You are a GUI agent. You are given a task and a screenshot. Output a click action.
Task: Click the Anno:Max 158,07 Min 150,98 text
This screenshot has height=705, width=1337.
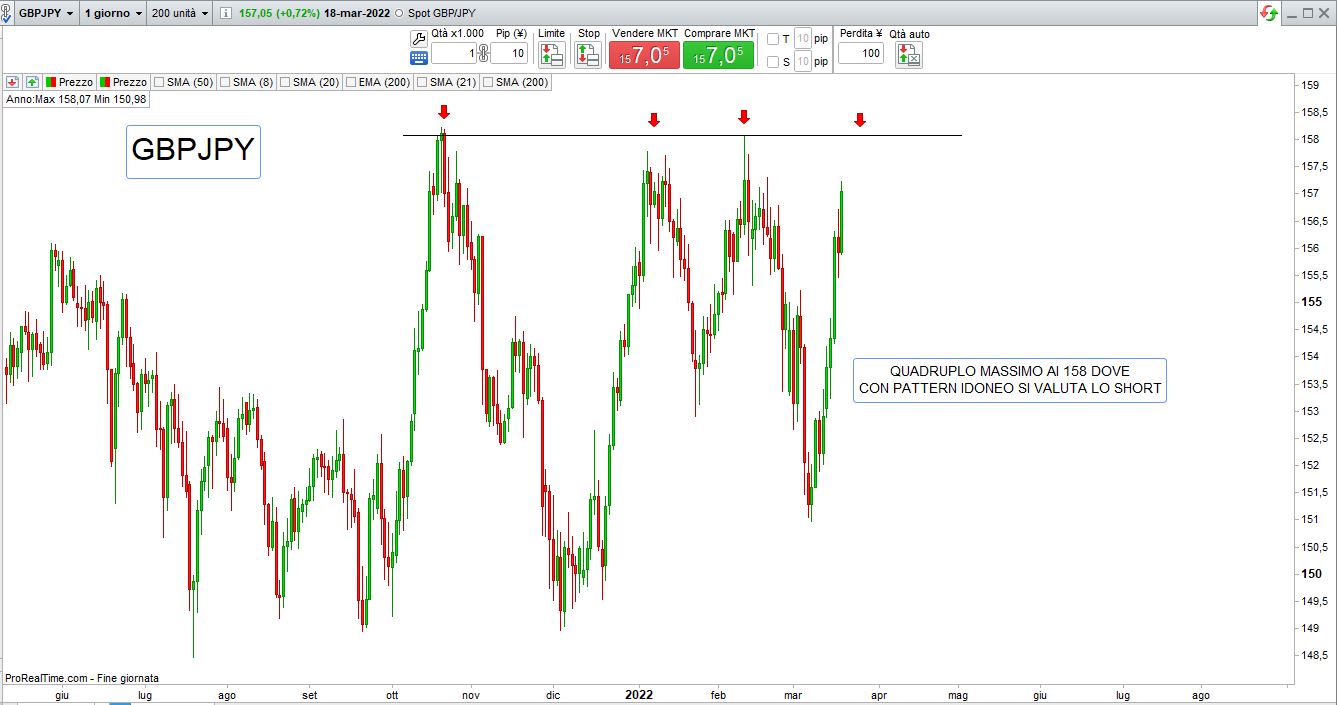(76, 99)
